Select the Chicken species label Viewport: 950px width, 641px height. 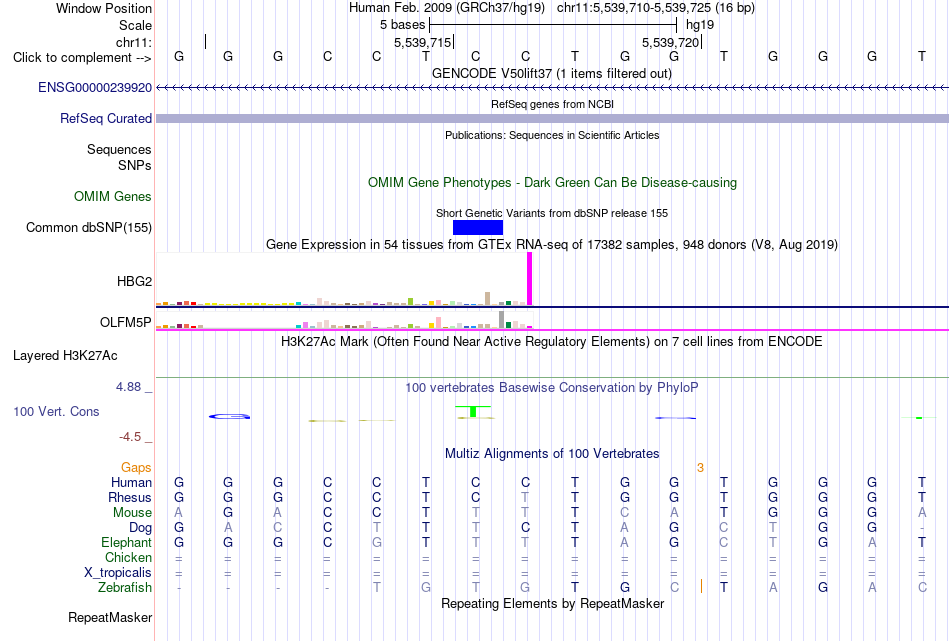point(128,557)
